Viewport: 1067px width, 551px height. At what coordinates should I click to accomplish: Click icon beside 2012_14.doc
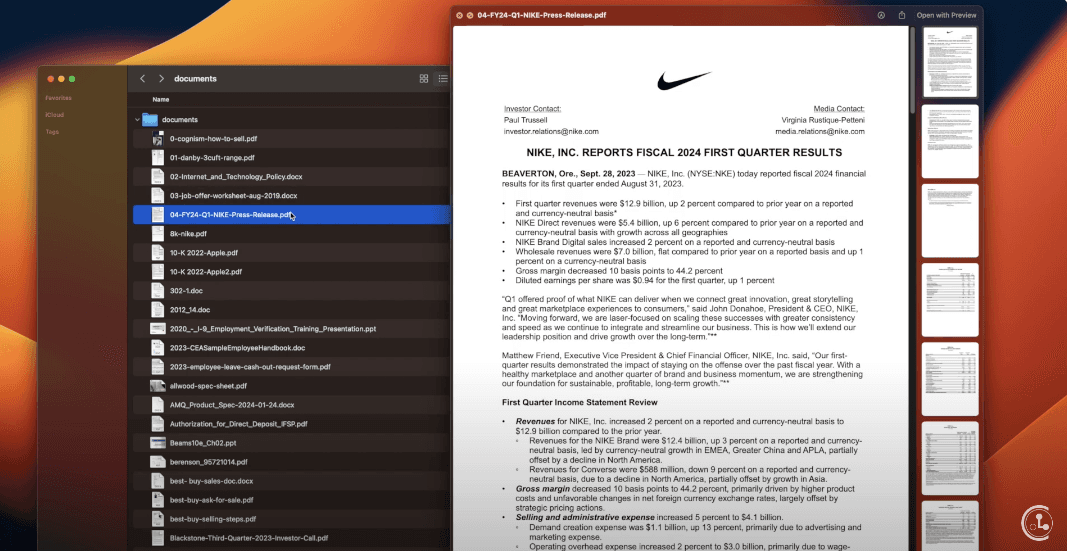157,310
